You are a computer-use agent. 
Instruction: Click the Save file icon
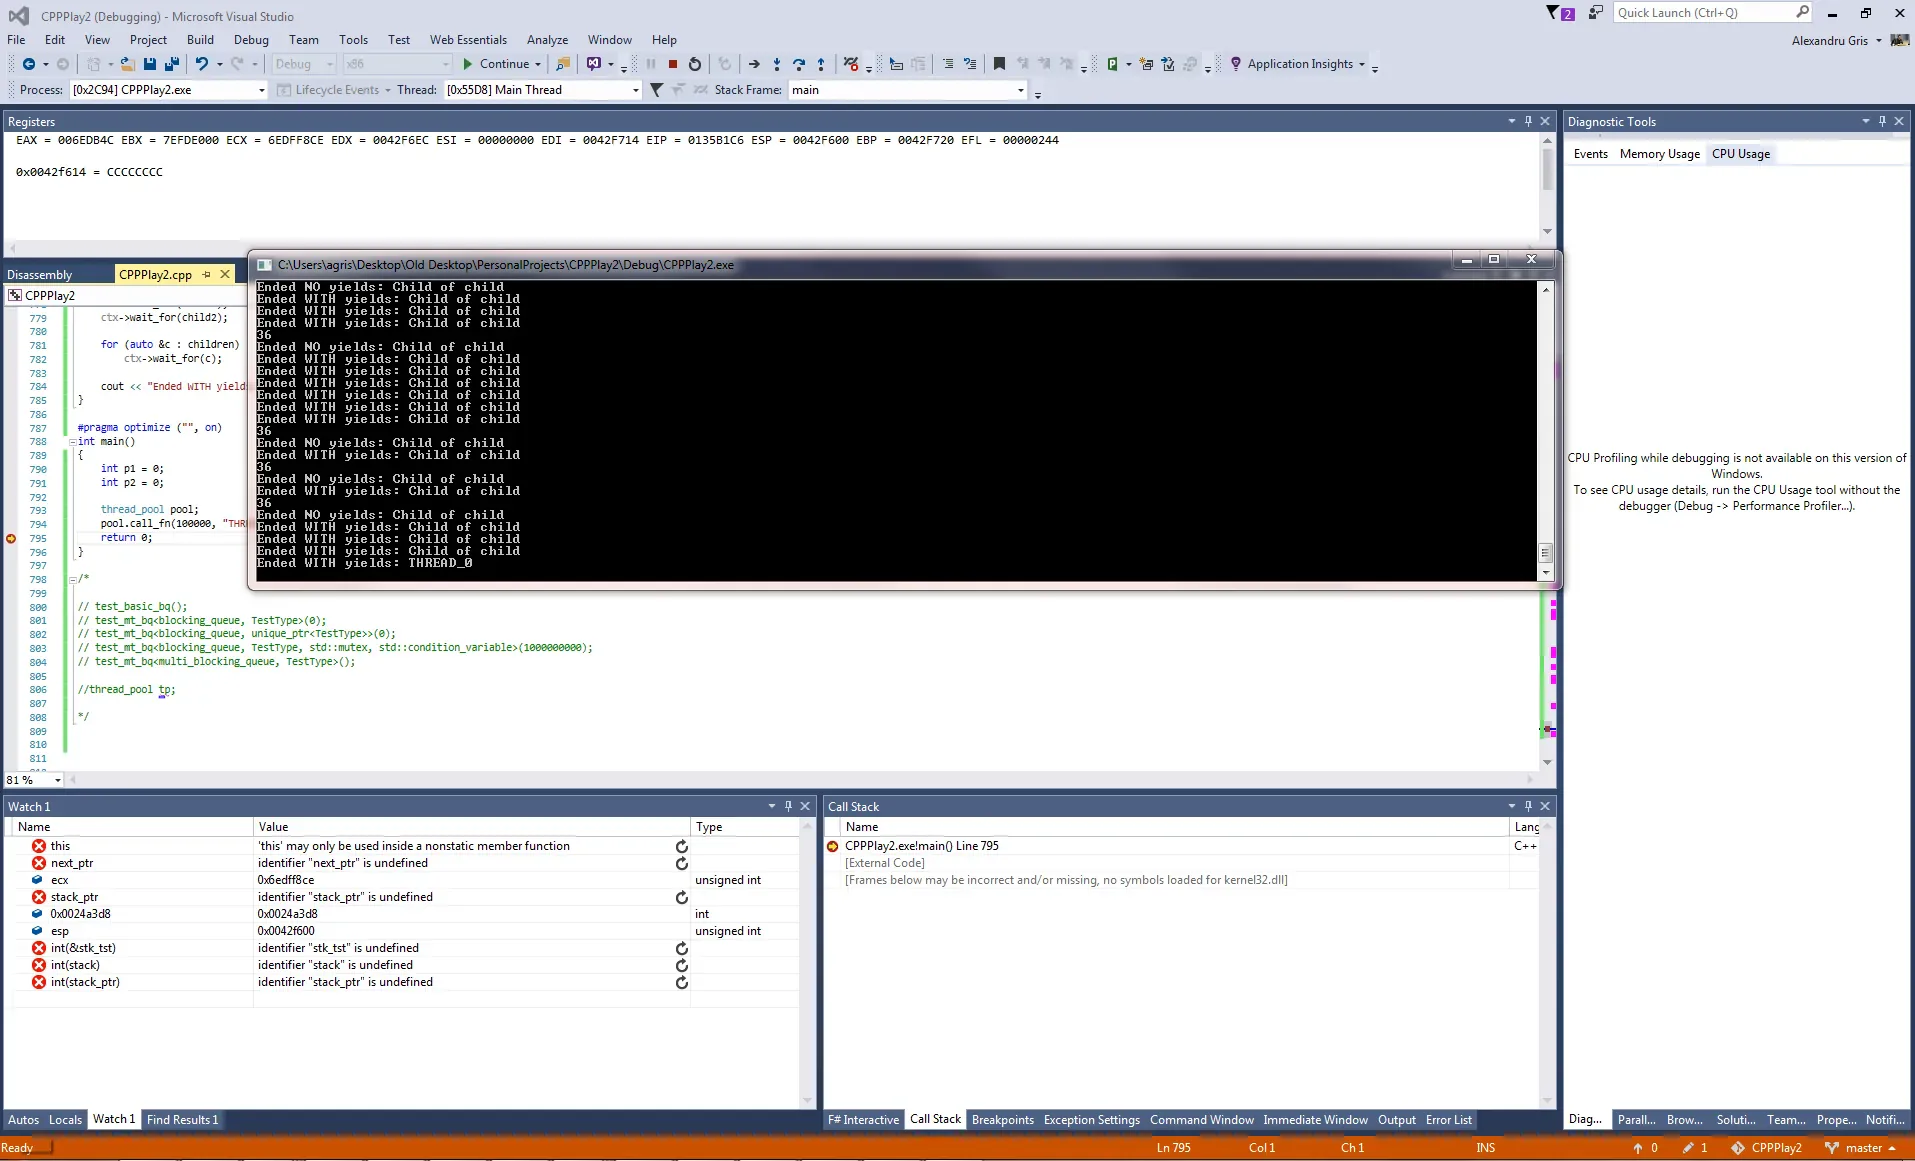pos(150,64)
